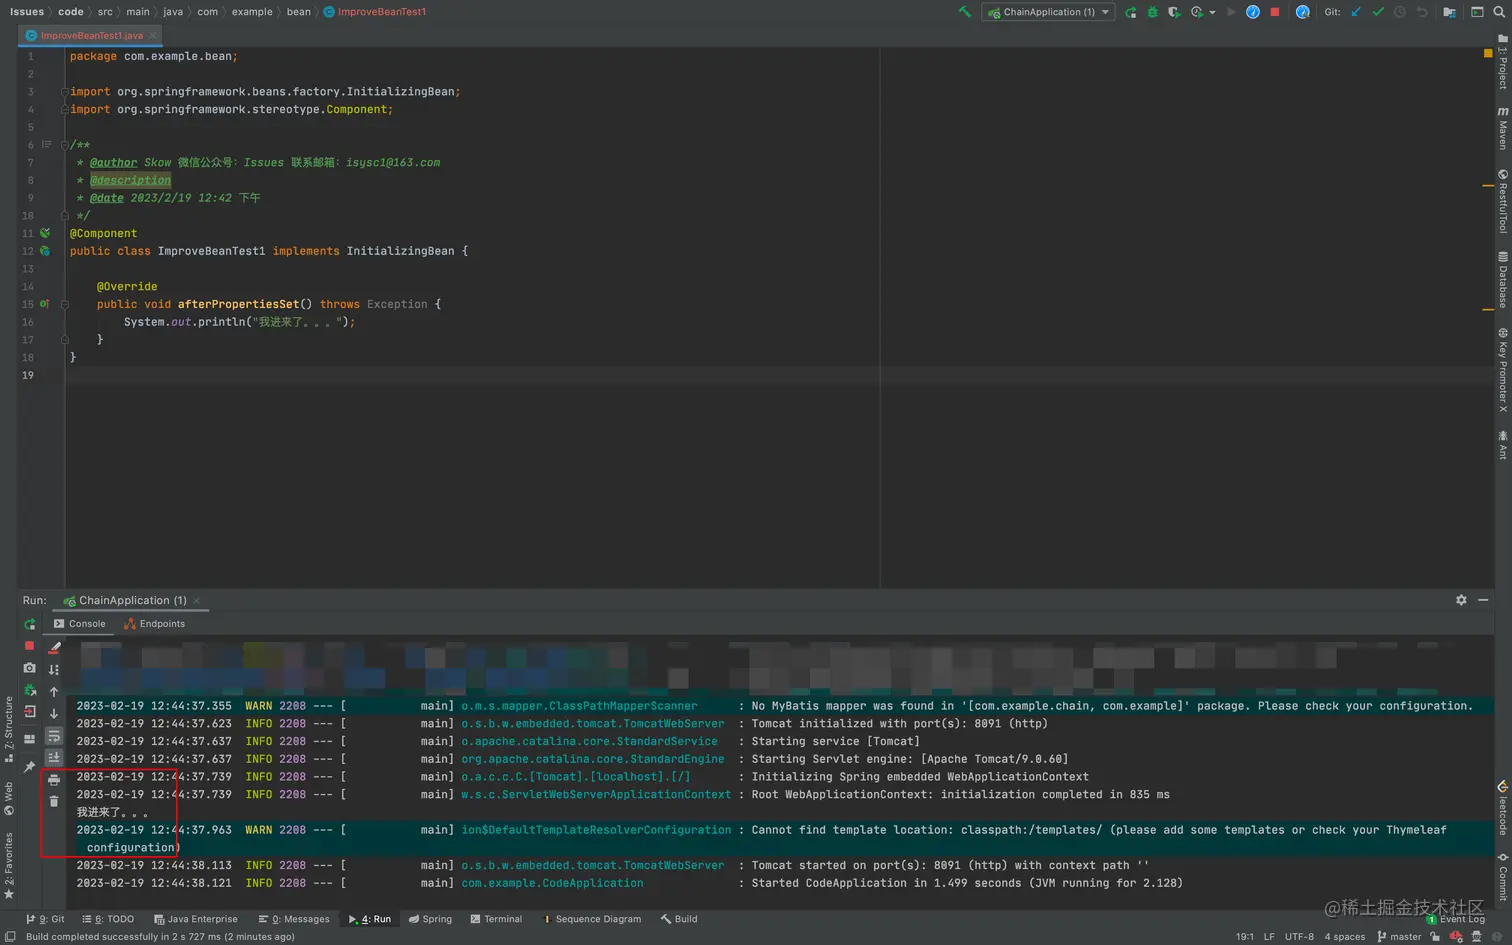Rerun ChainApplication from top toolbar

click(1131, 12)
